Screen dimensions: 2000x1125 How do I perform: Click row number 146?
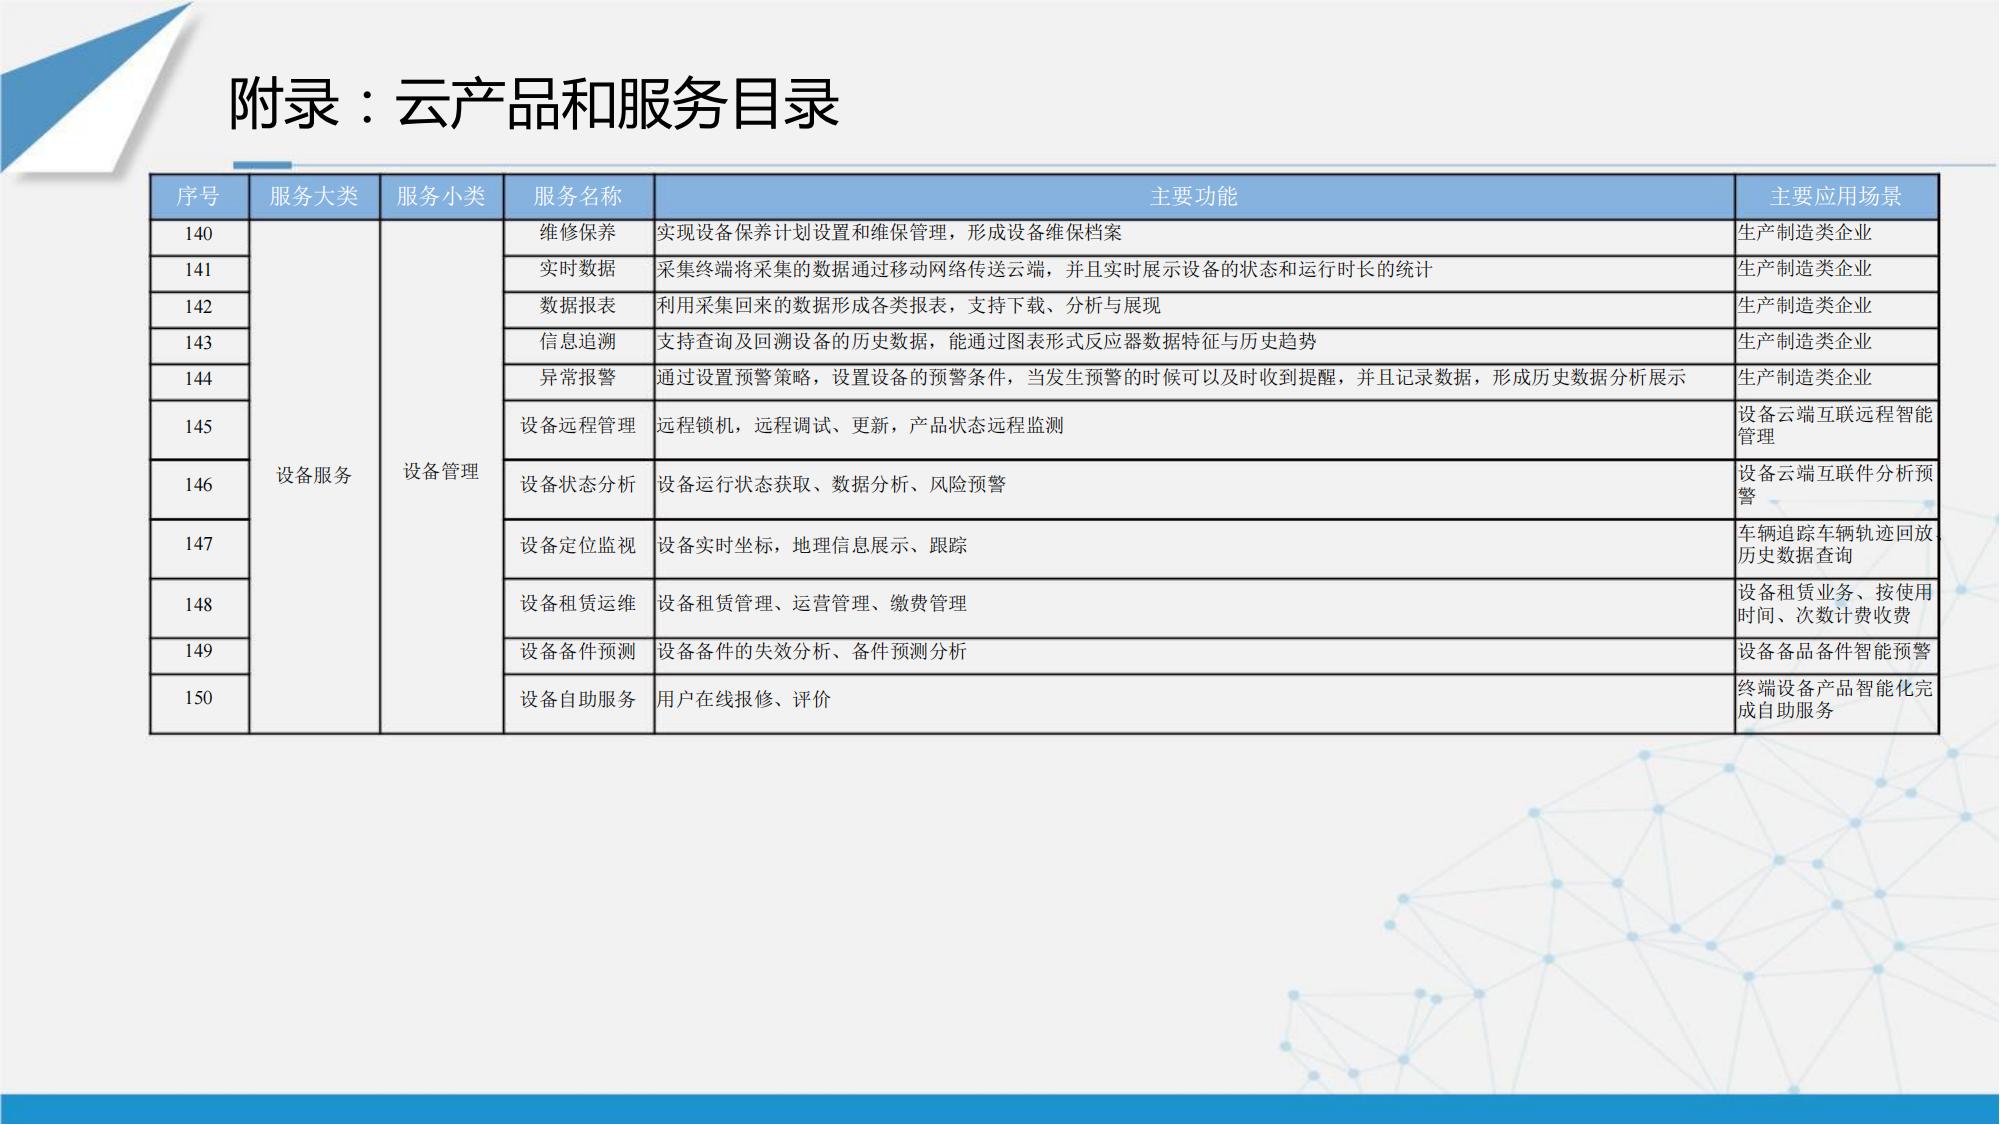click(198, 485)
